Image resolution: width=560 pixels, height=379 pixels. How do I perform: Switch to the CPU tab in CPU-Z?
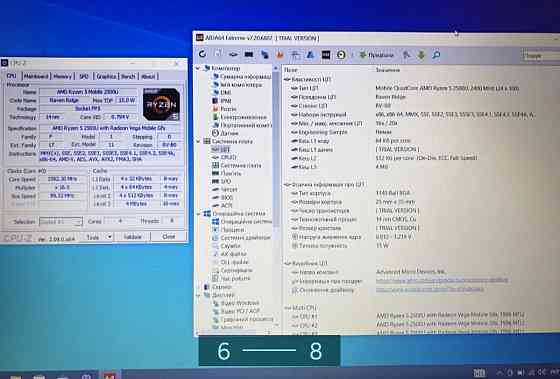tap(11, 76)
